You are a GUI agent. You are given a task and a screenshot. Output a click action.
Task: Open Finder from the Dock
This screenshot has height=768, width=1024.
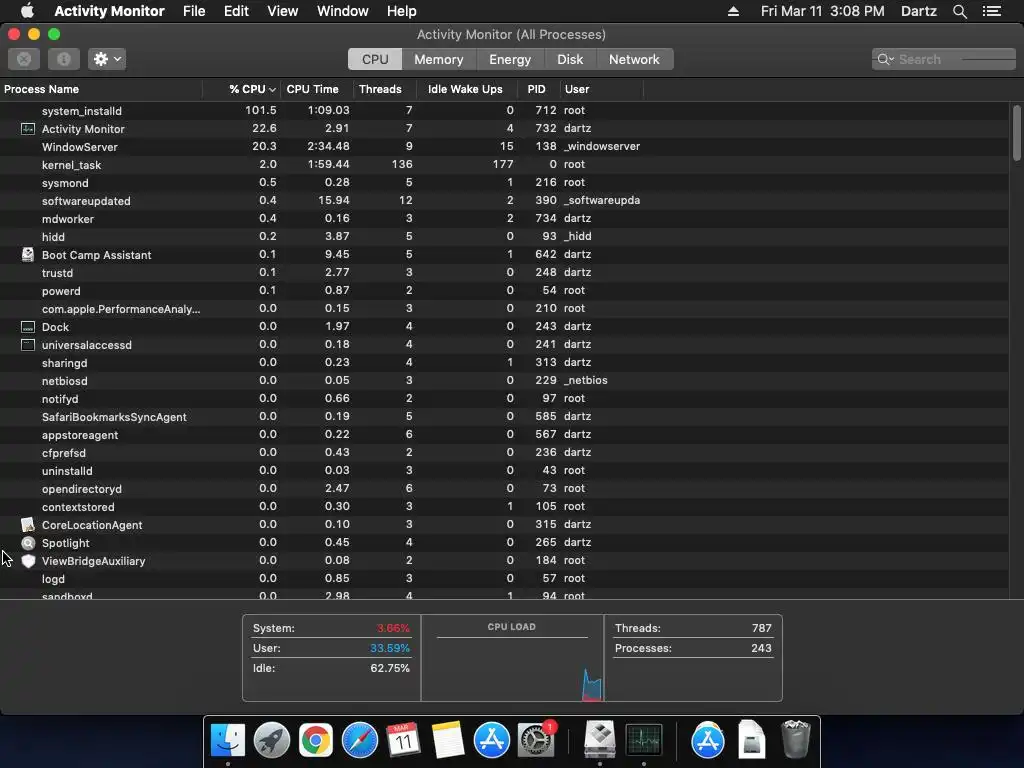228,740
